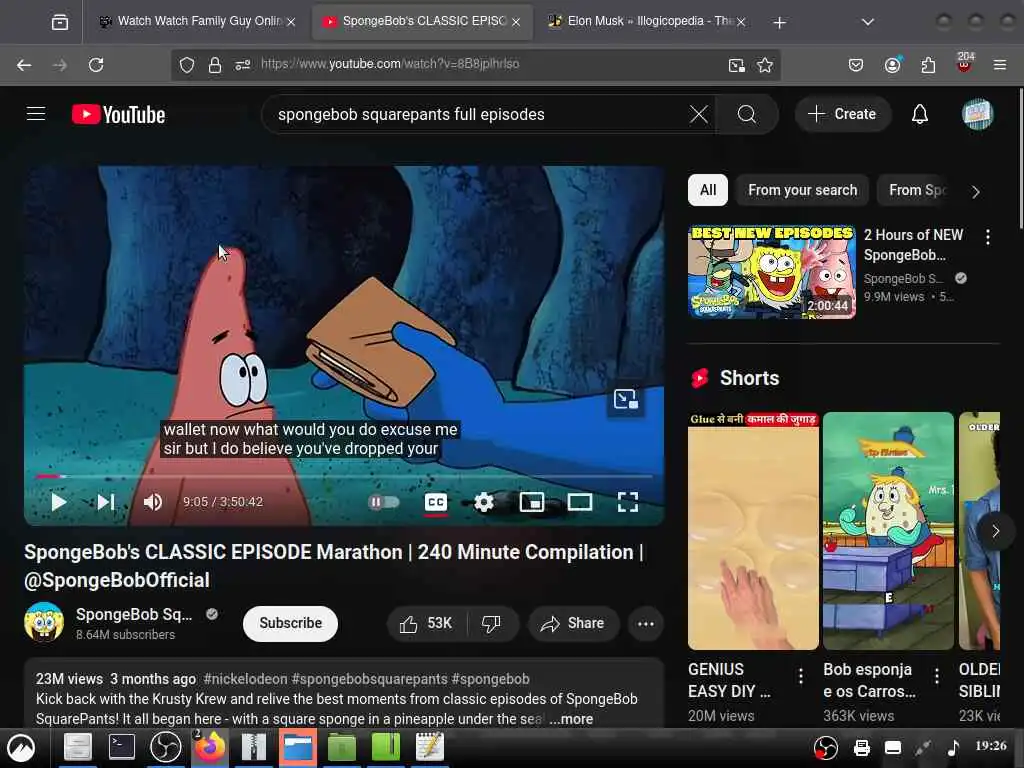Viewport: 1024px width, 768px height.
Task: Open the SpongeBob channel avatar
Action: [x=44, y=622]
